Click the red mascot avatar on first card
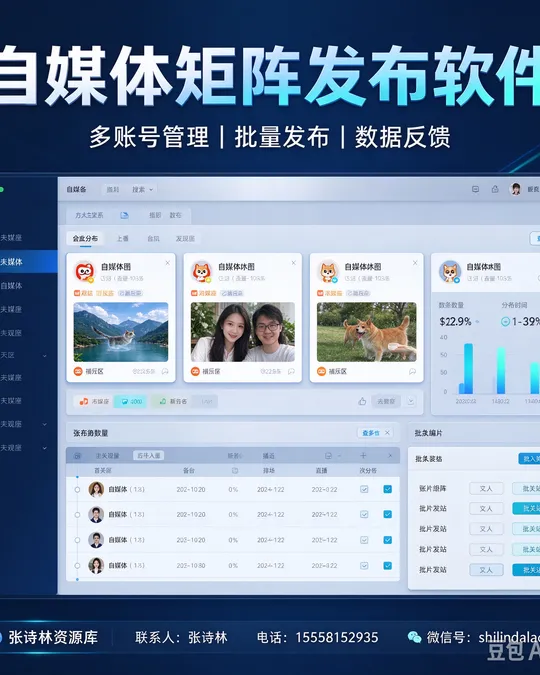The height and width of the screenshot is (675, 540). click(x=84, y=272)
